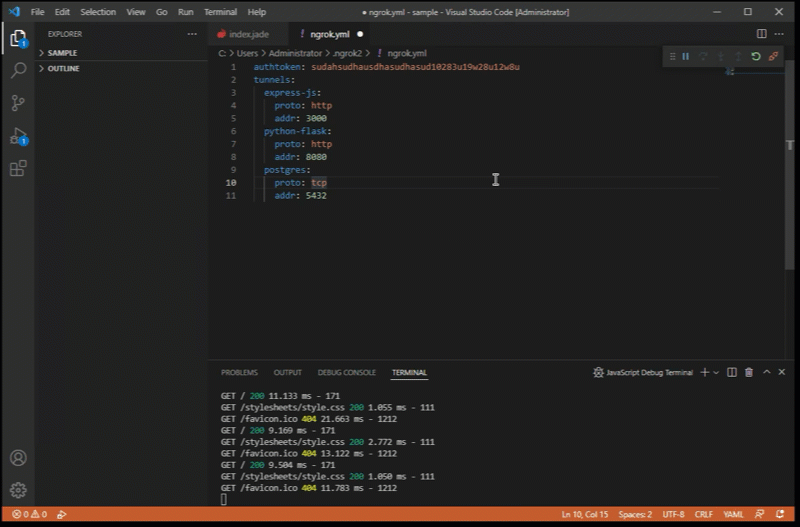Viewport: 800px width, 527px height.
Task: Switch to the DEBUG CONSOLE tab
Action: [346, 372]
